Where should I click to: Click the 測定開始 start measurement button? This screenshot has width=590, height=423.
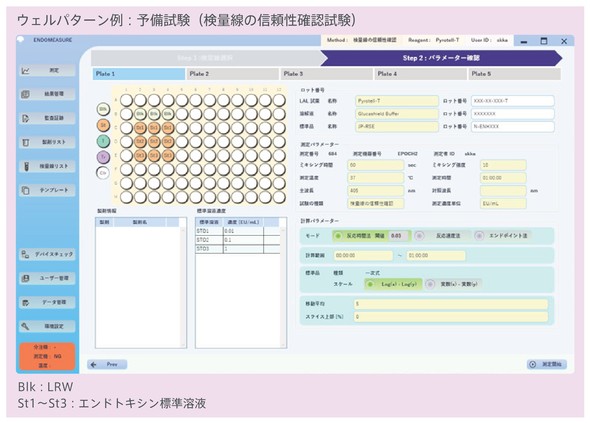coord(547,364)
